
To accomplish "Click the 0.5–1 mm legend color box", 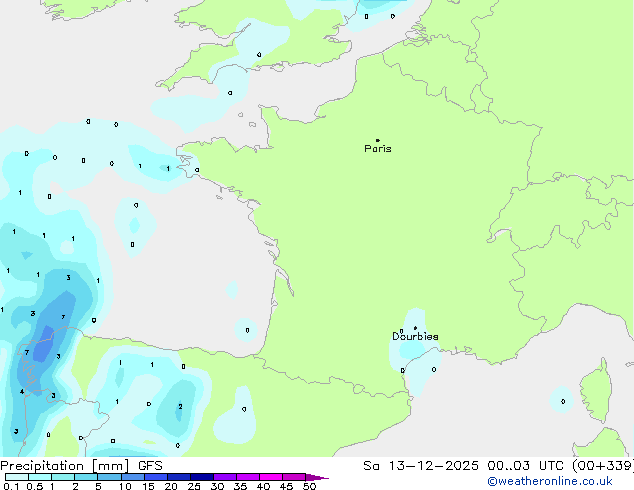I will (40, 477).
